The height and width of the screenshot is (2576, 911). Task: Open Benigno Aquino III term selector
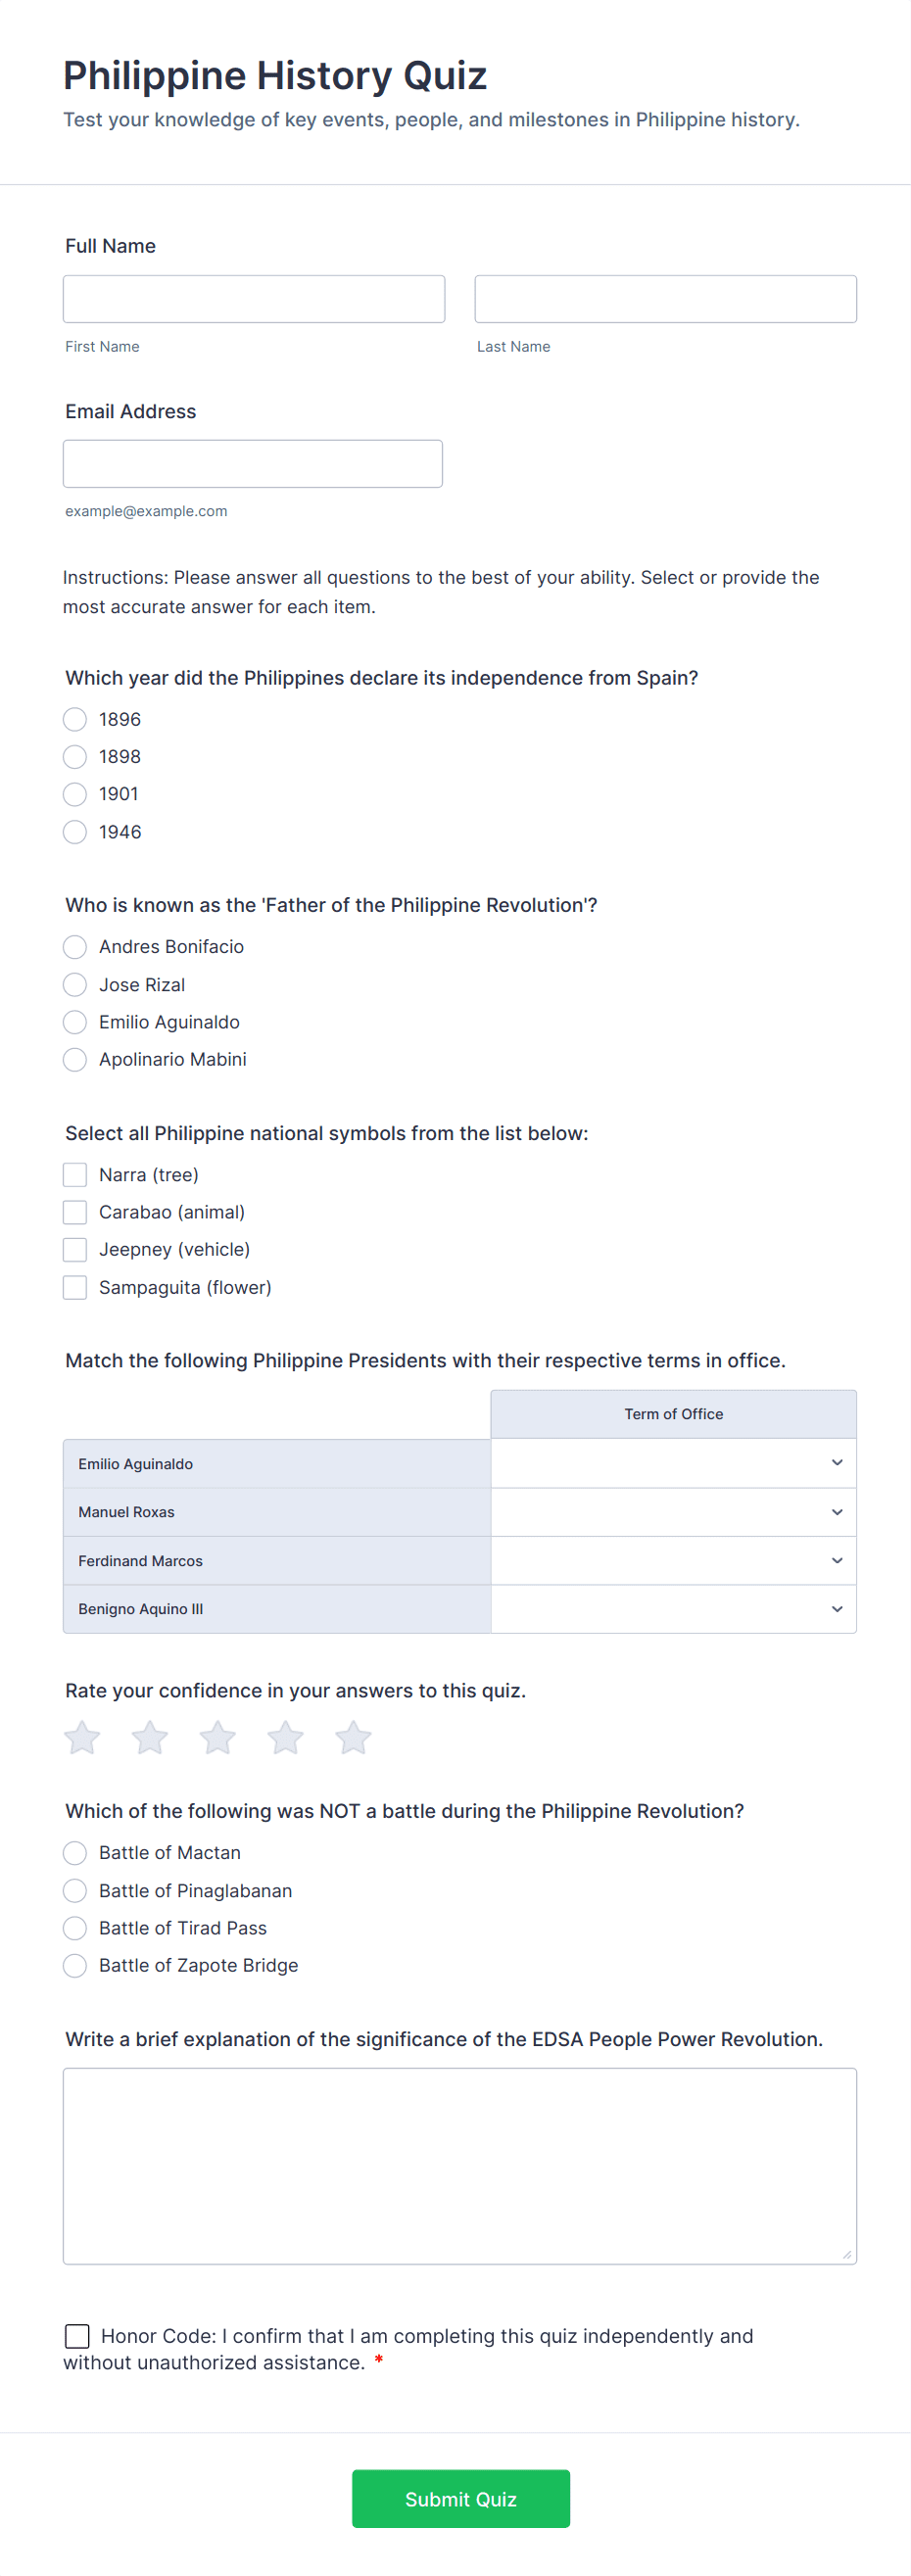[x=673, y=1608]
